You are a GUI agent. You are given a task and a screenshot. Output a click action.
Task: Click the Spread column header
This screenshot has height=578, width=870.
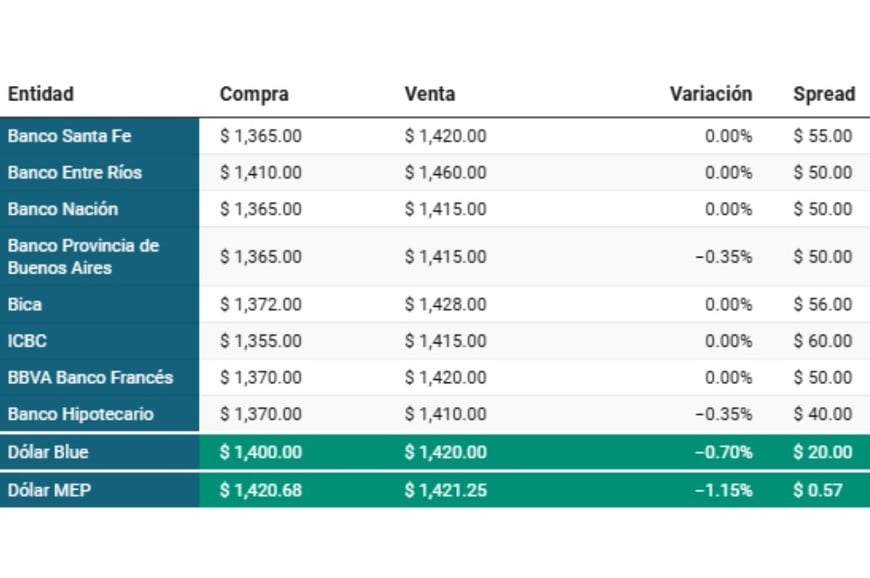(x=824, y=94)
